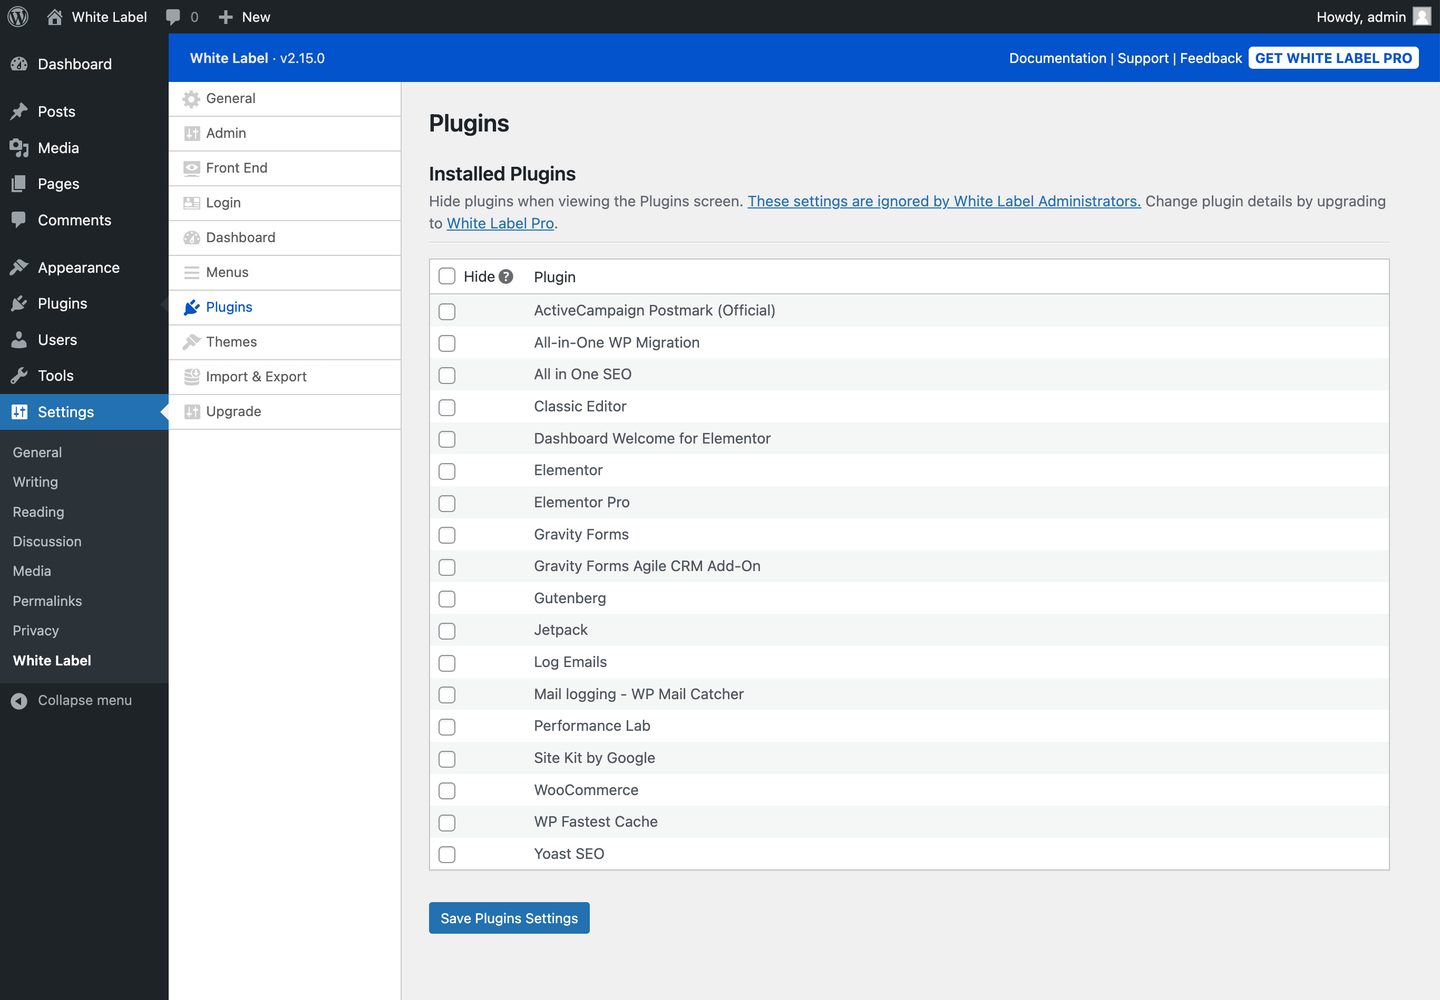
Task: Open the comments bubble icon in admin bar
Action: click(173, 17)
